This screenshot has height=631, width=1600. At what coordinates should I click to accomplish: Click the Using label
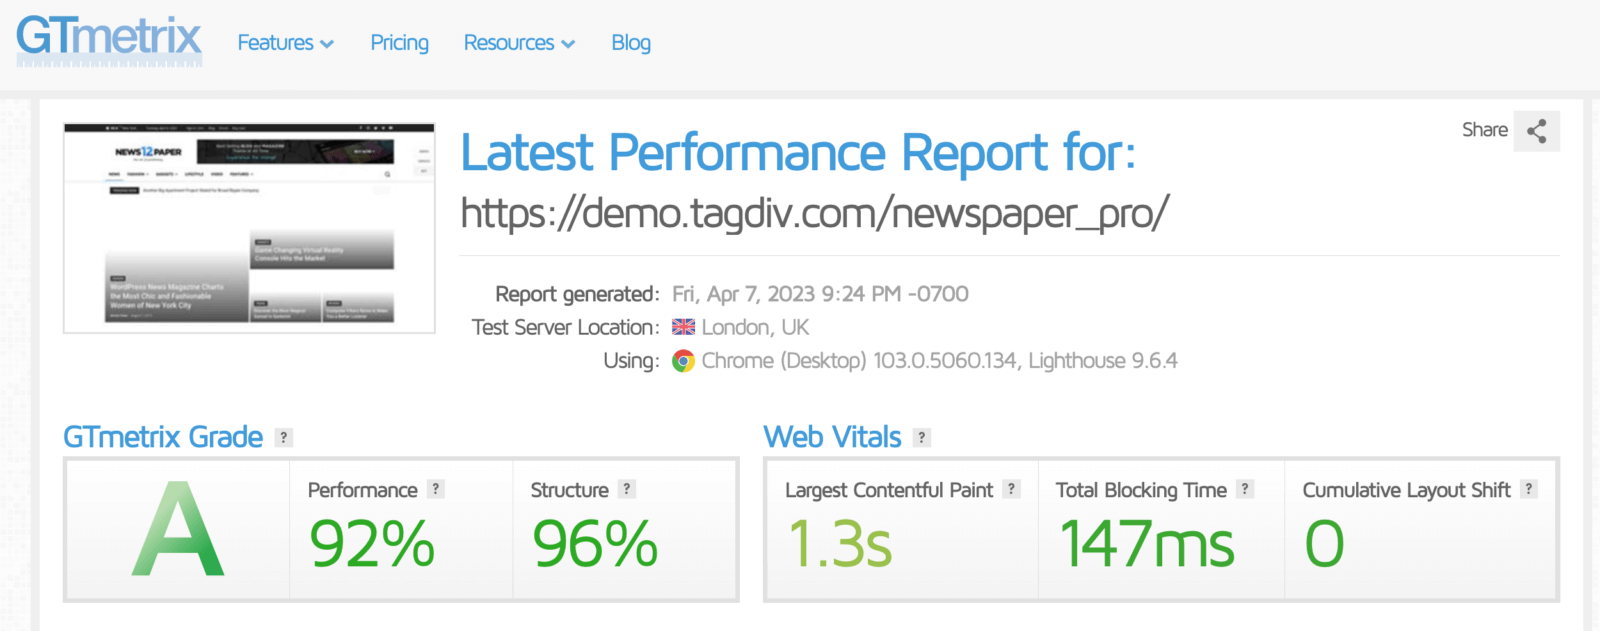click(631, 361)
